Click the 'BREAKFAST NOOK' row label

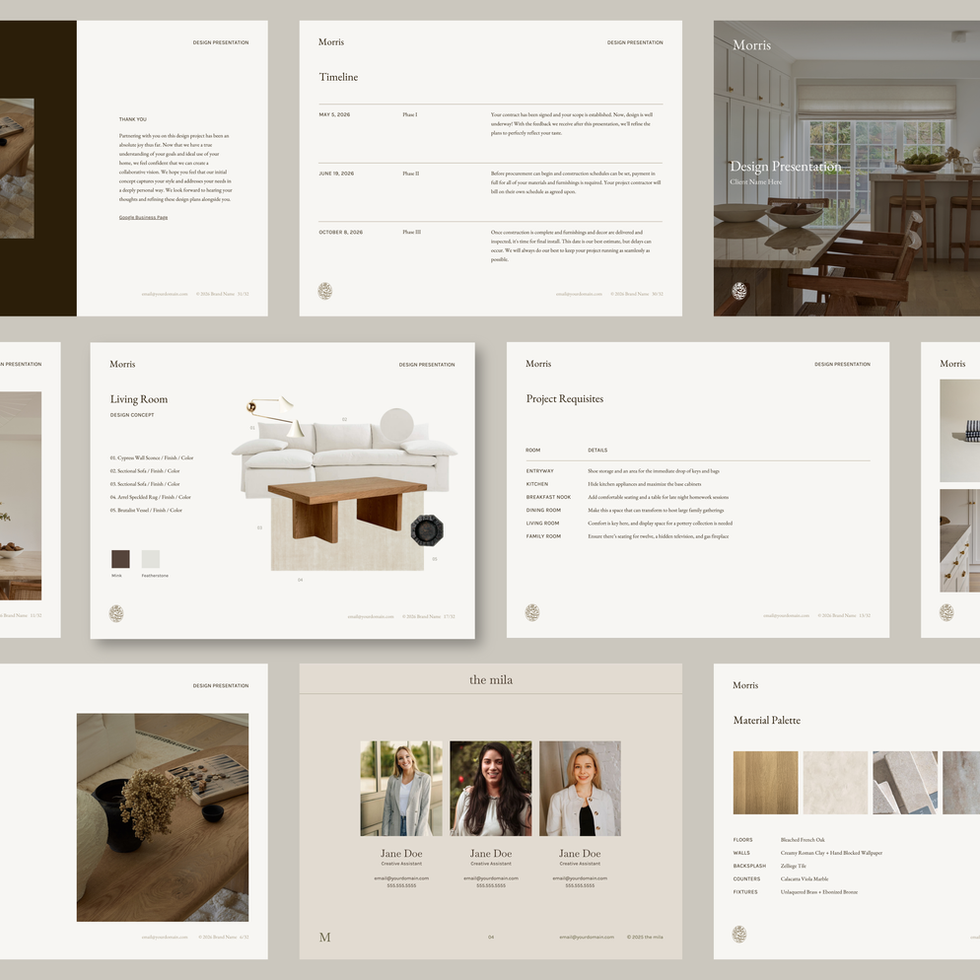pos(548,498)
